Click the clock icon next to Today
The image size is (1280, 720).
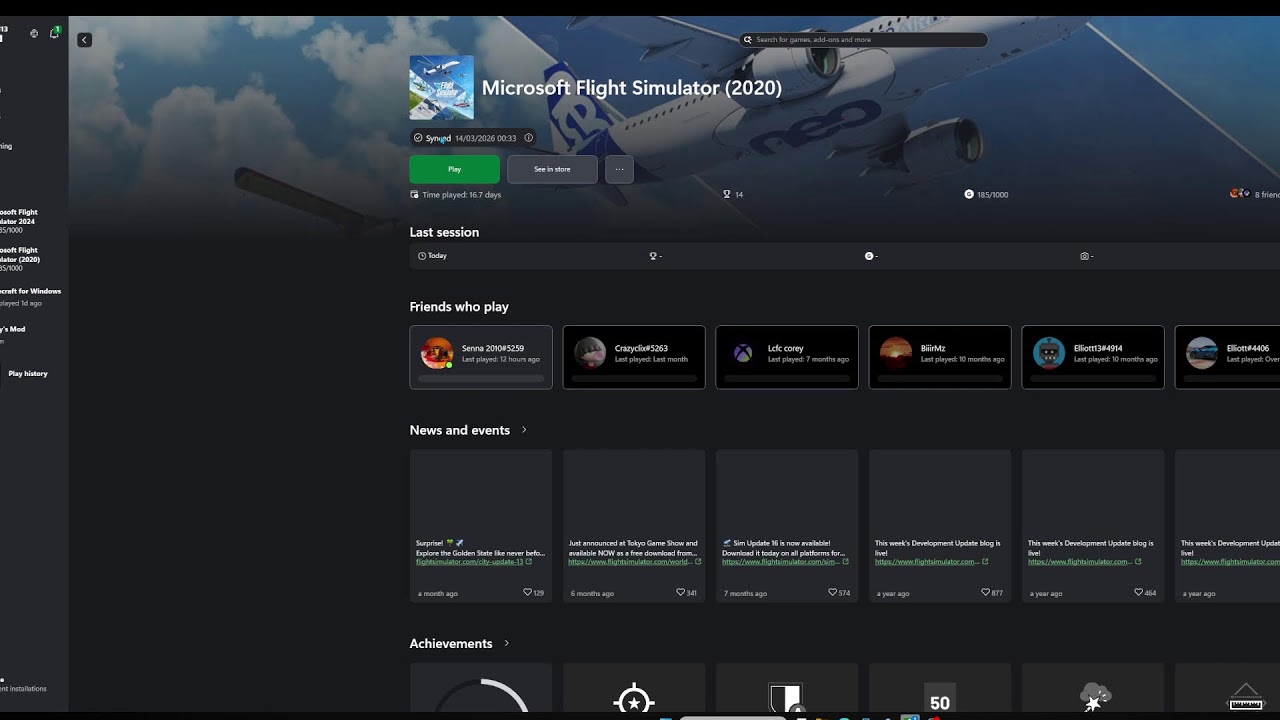[x=422, y=256]
